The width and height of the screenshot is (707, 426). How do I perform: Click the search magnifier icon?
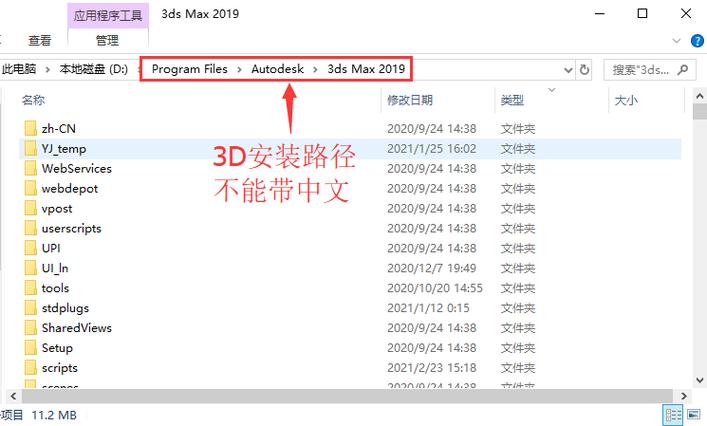(683, 69)
